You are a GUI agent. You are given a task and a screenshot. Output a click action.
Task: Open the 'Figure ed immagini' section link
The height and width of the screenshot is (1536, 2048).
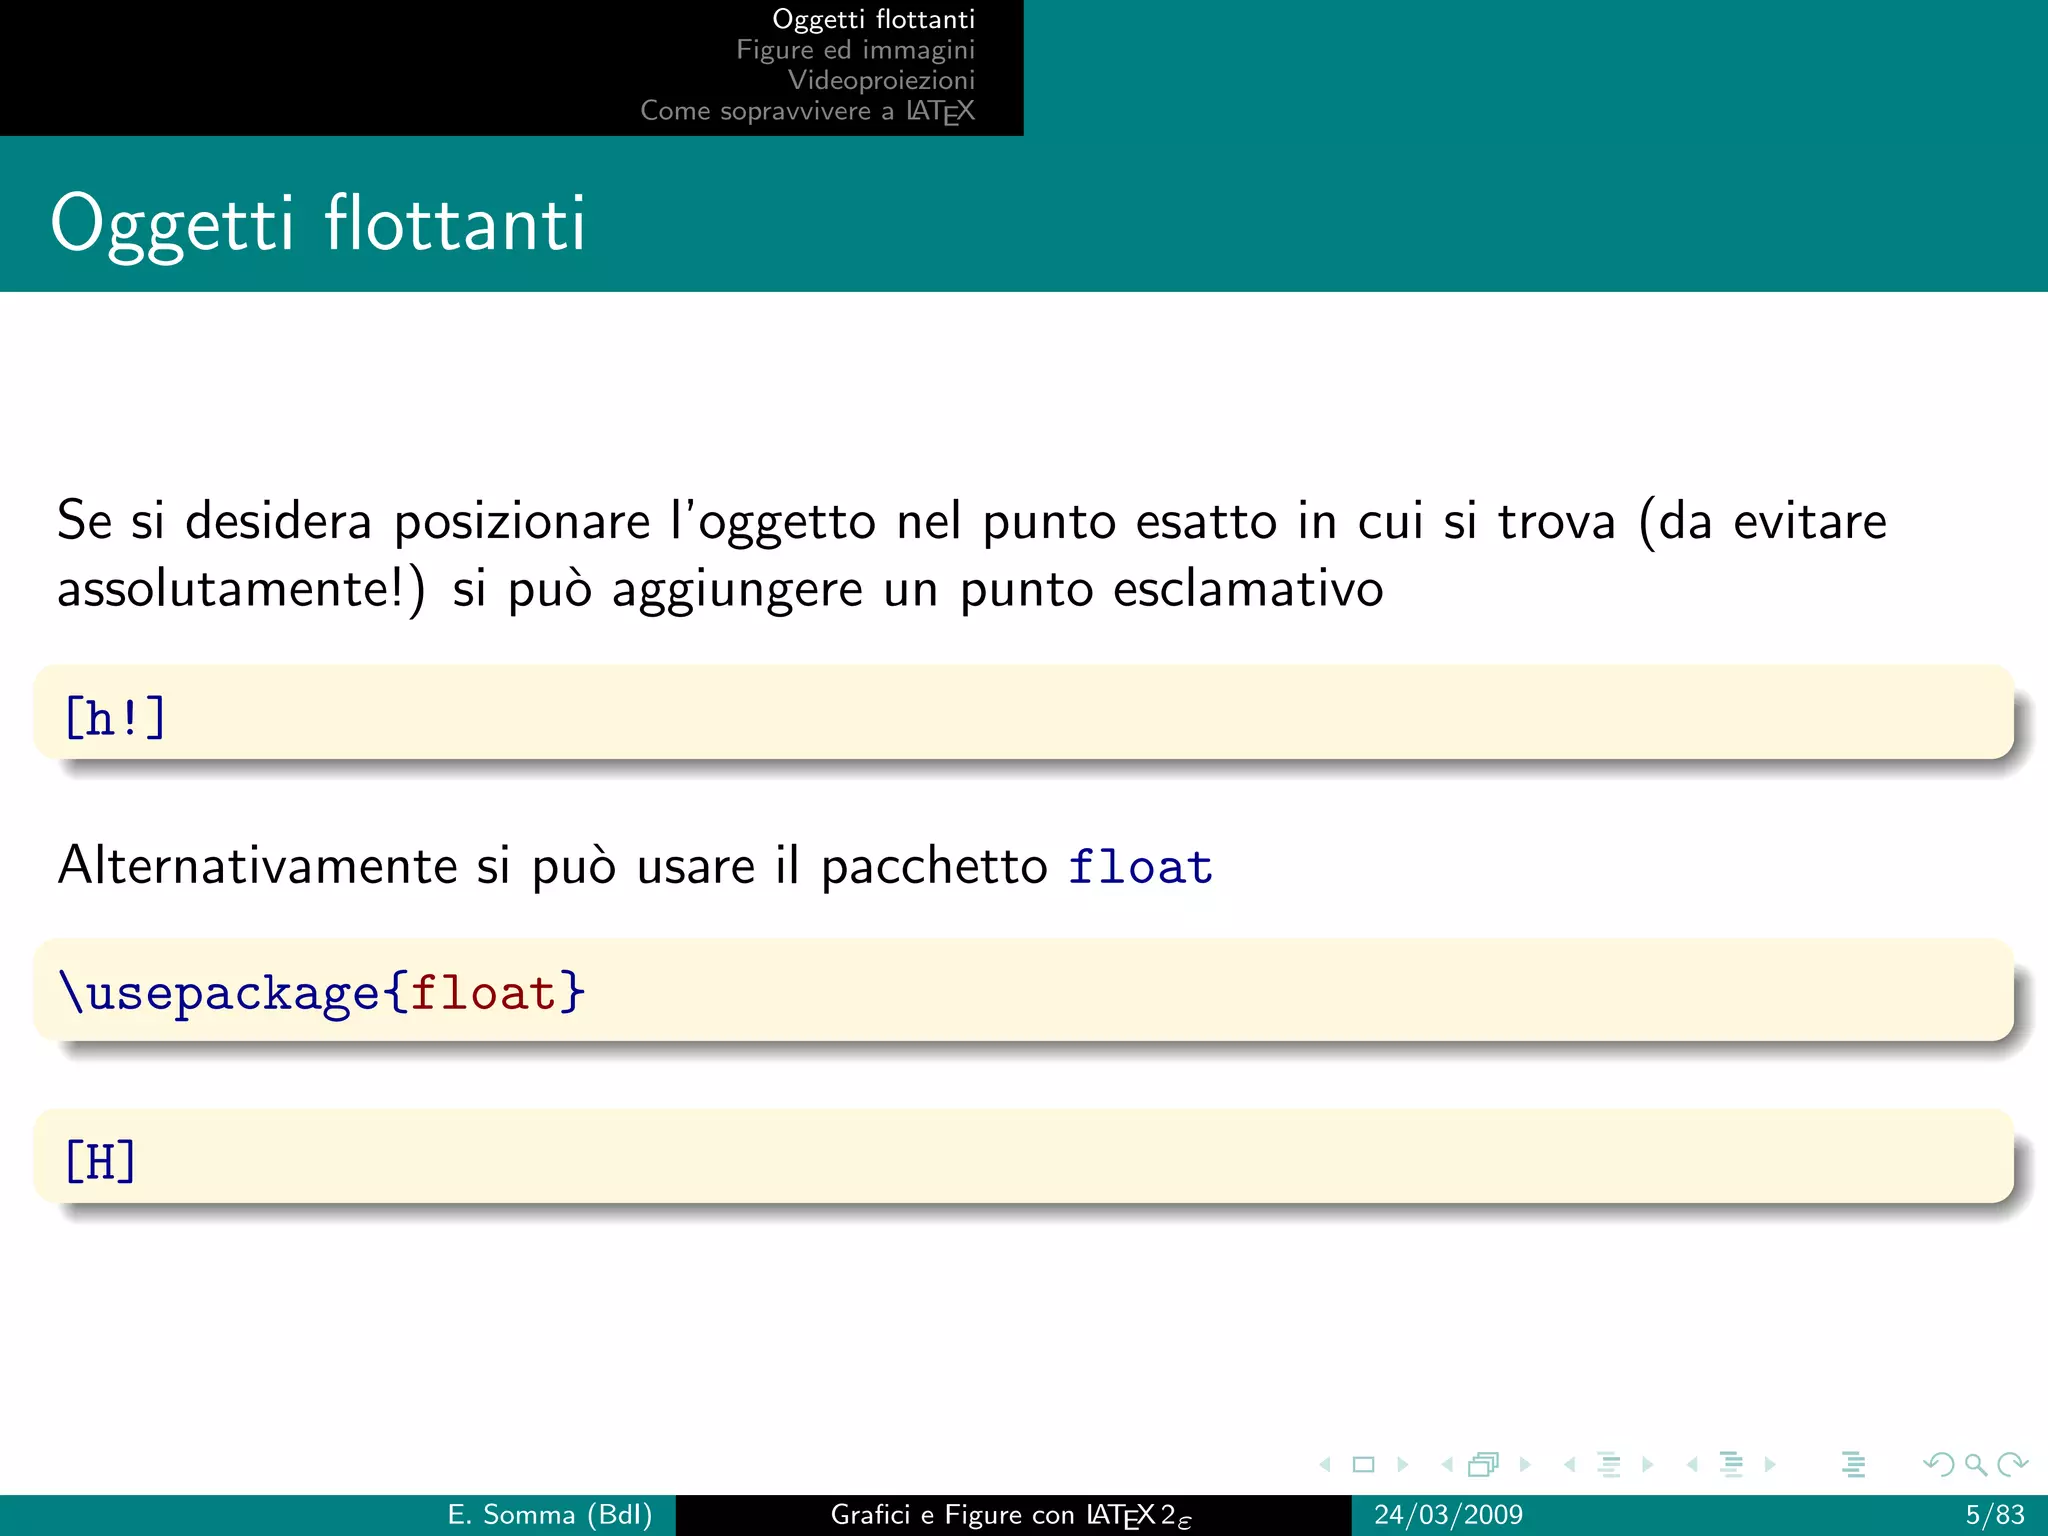855,50
